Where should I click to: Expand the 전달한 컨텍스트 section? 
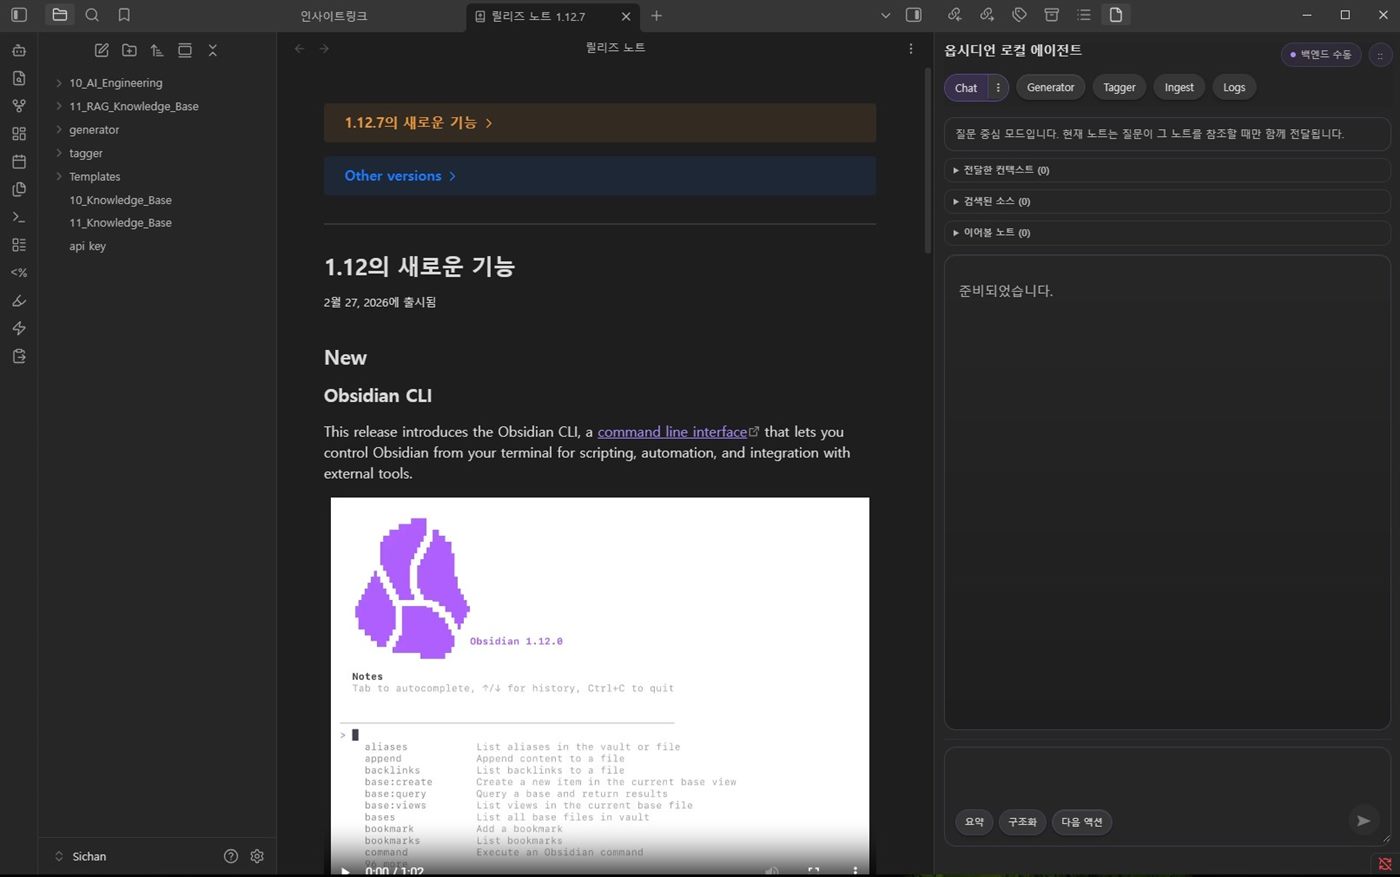click(1002, 170)
